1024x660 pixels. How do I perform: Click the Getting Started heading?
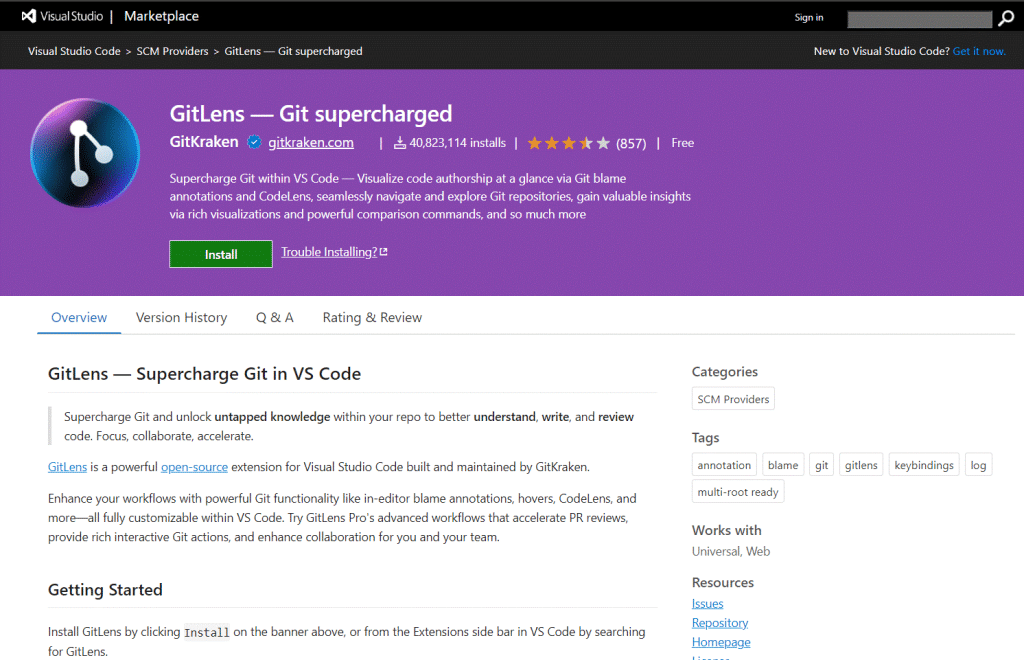(x=105, y=589)
